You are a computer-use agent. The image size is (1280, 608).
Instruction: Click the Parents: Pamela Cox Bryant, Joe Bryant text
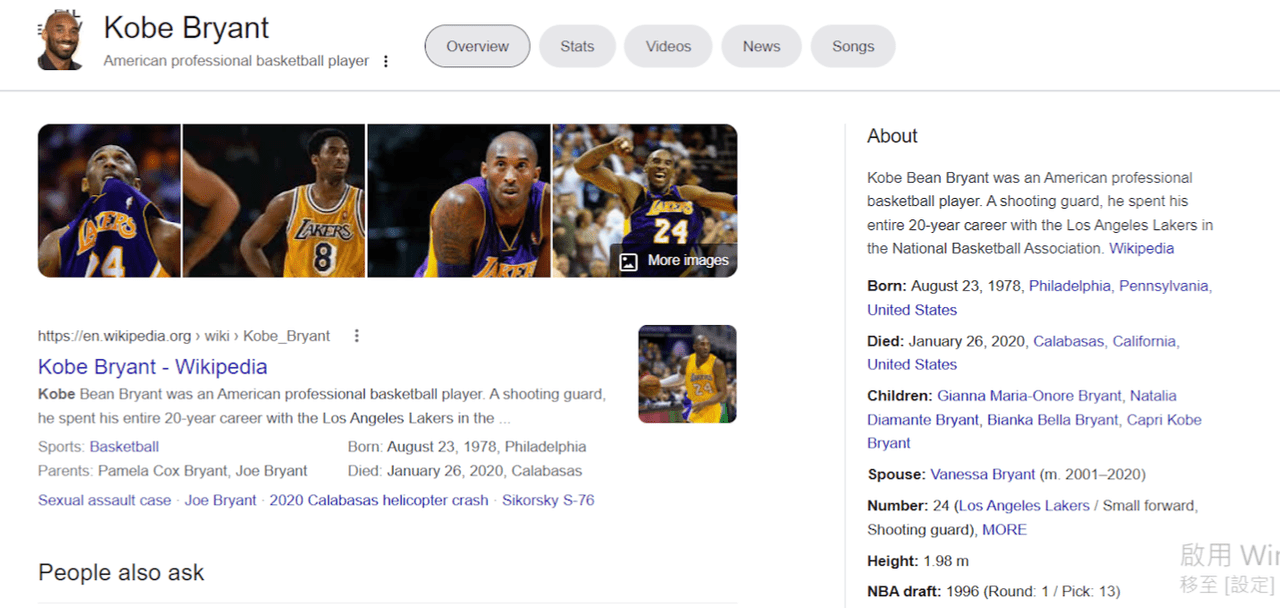(x=173, y=471)
